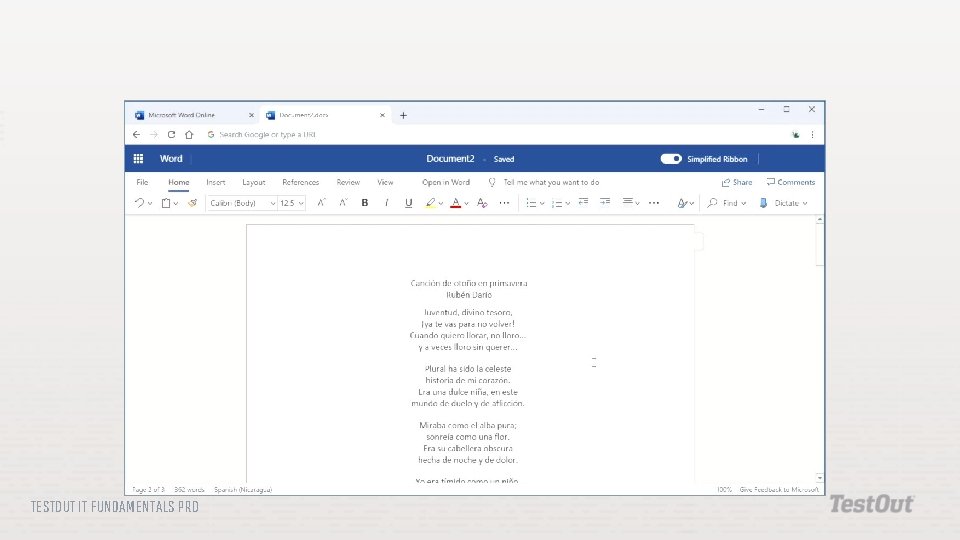960x540 pixels.
Task: Click the Shrink Font icon
Action: [343, 203]
